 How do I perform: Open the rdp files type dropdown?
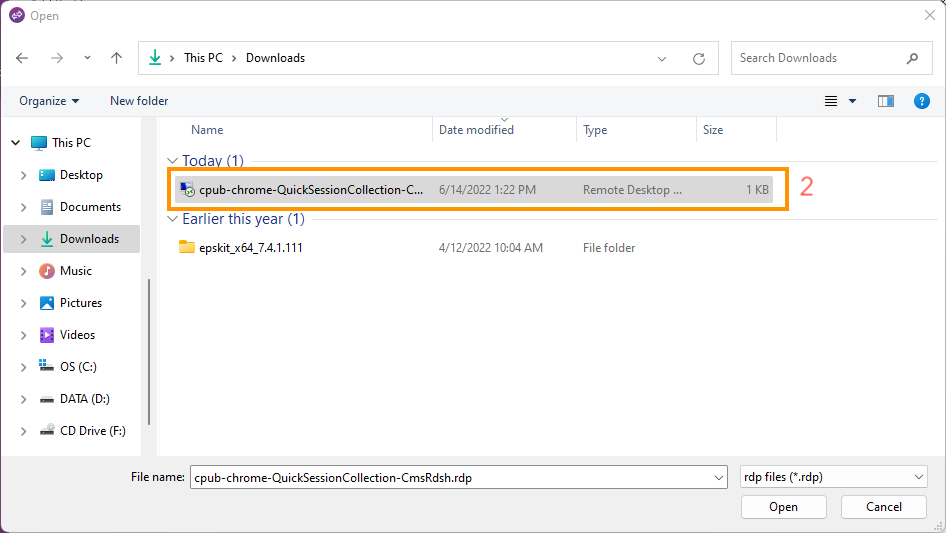point(833,477)
